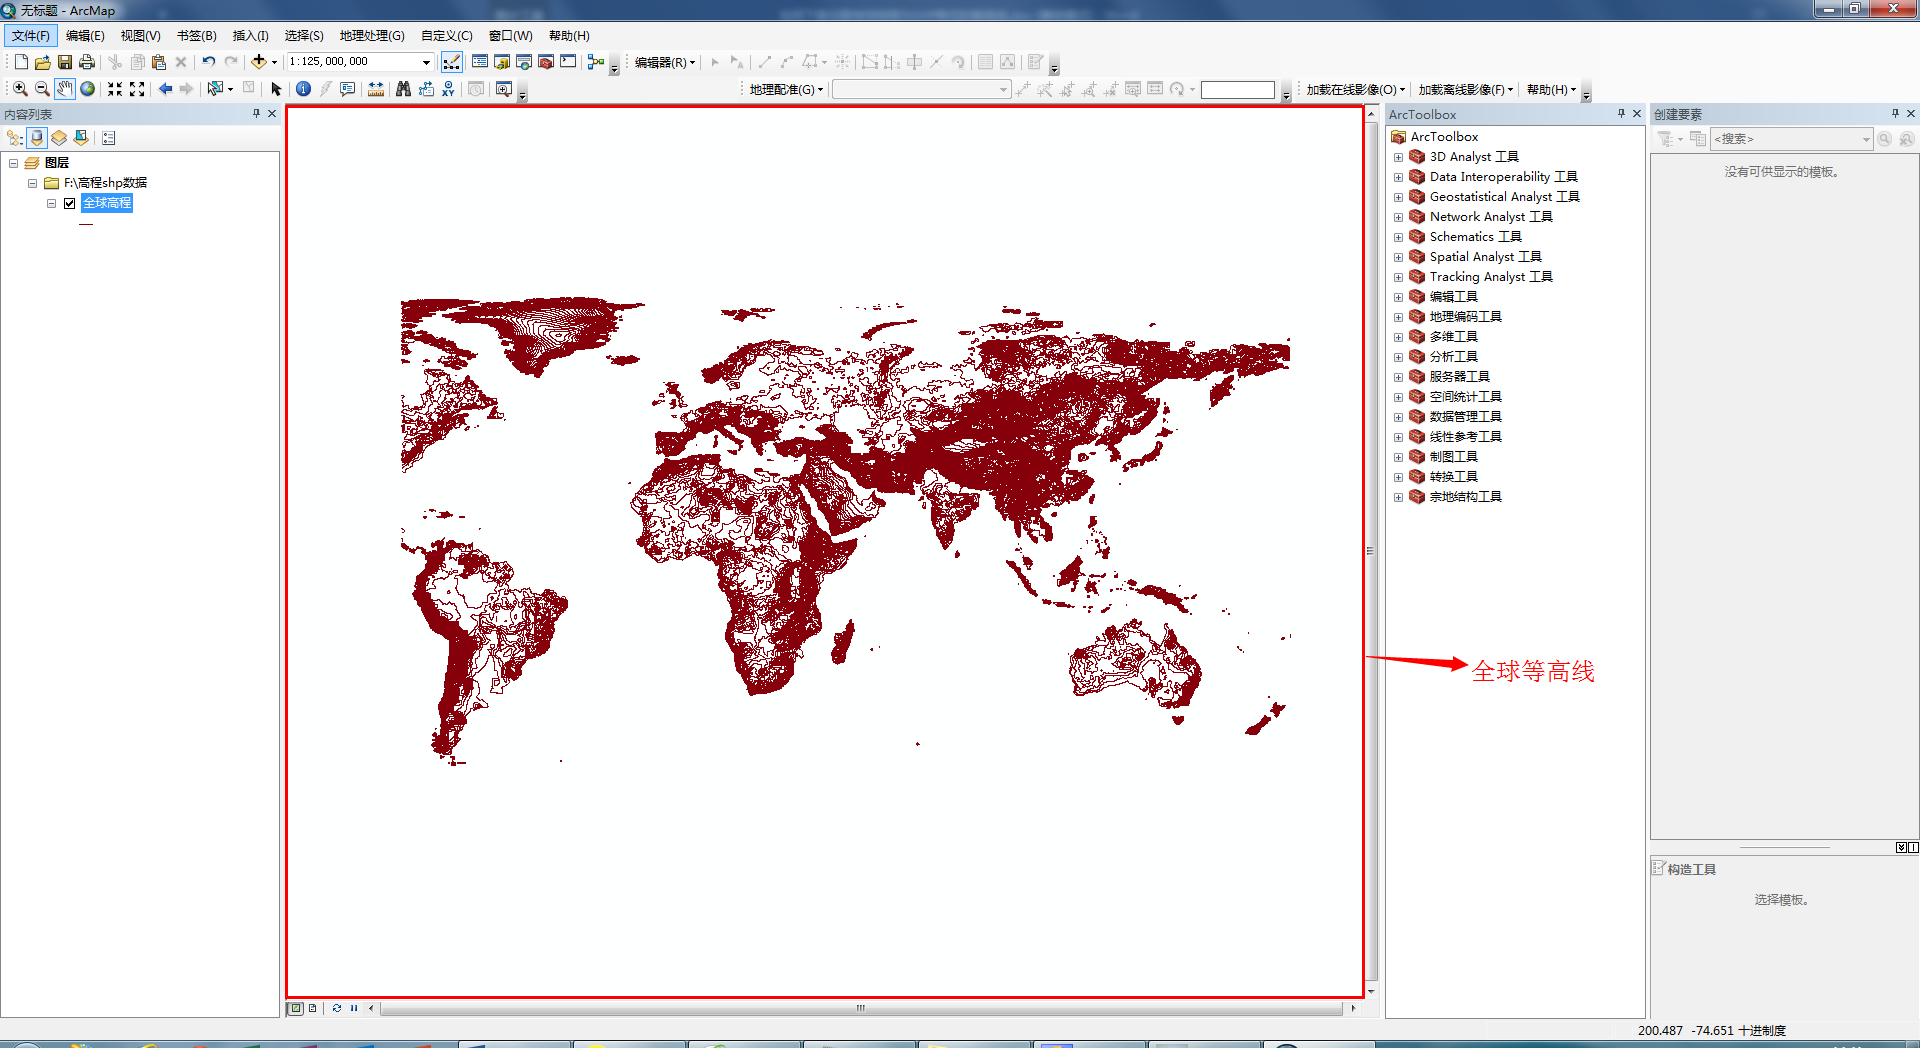The width and height of the screenshot is (1920, 1048).
Task: Open the 编辑器(R) dropdown menu
Action: click(665, 62)
